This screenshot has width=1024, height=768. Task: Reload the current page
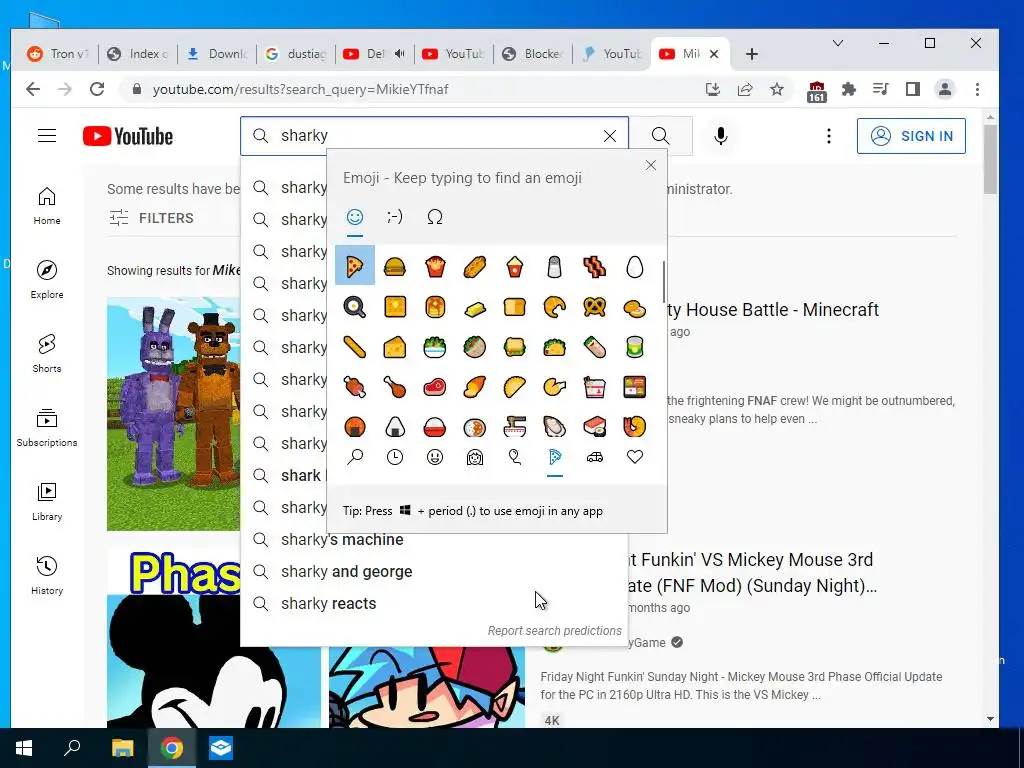pyautogui.click(x=97, y=89)
